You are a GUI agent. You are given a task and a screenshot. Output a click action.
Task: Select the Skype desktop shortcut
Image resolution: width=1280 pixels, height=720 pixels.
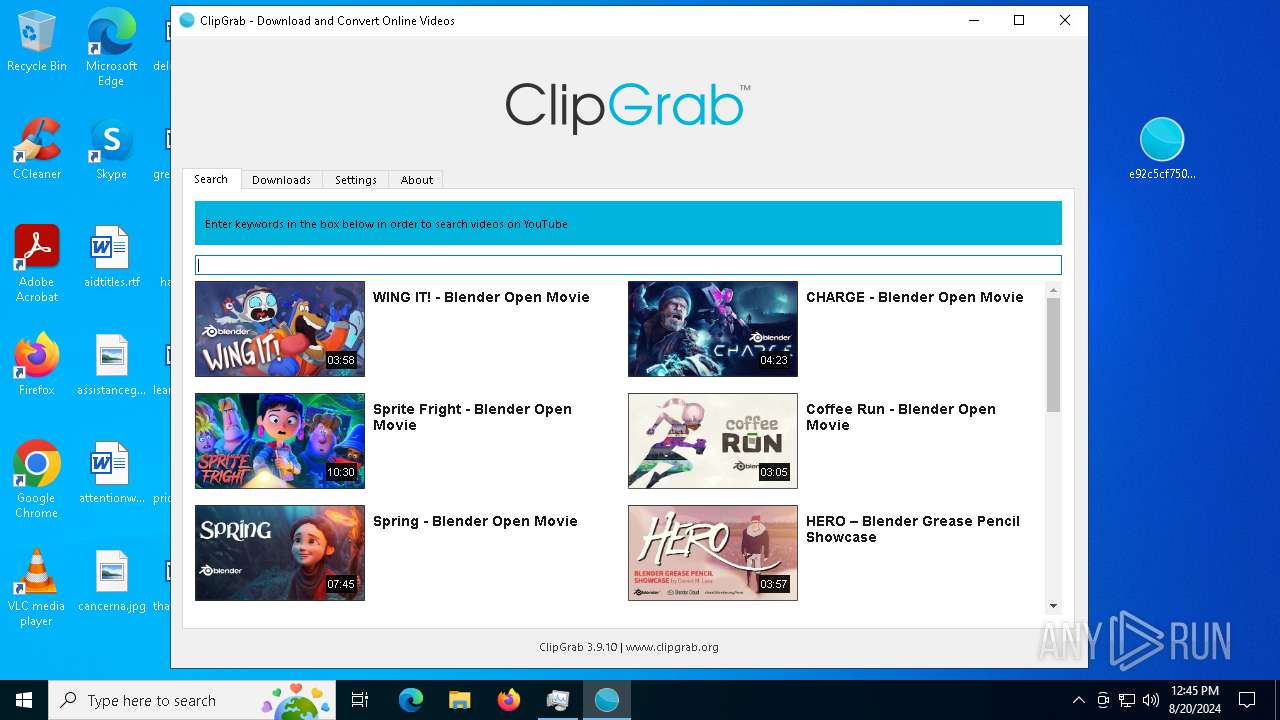pyautogui.click(x=111, y=150)
